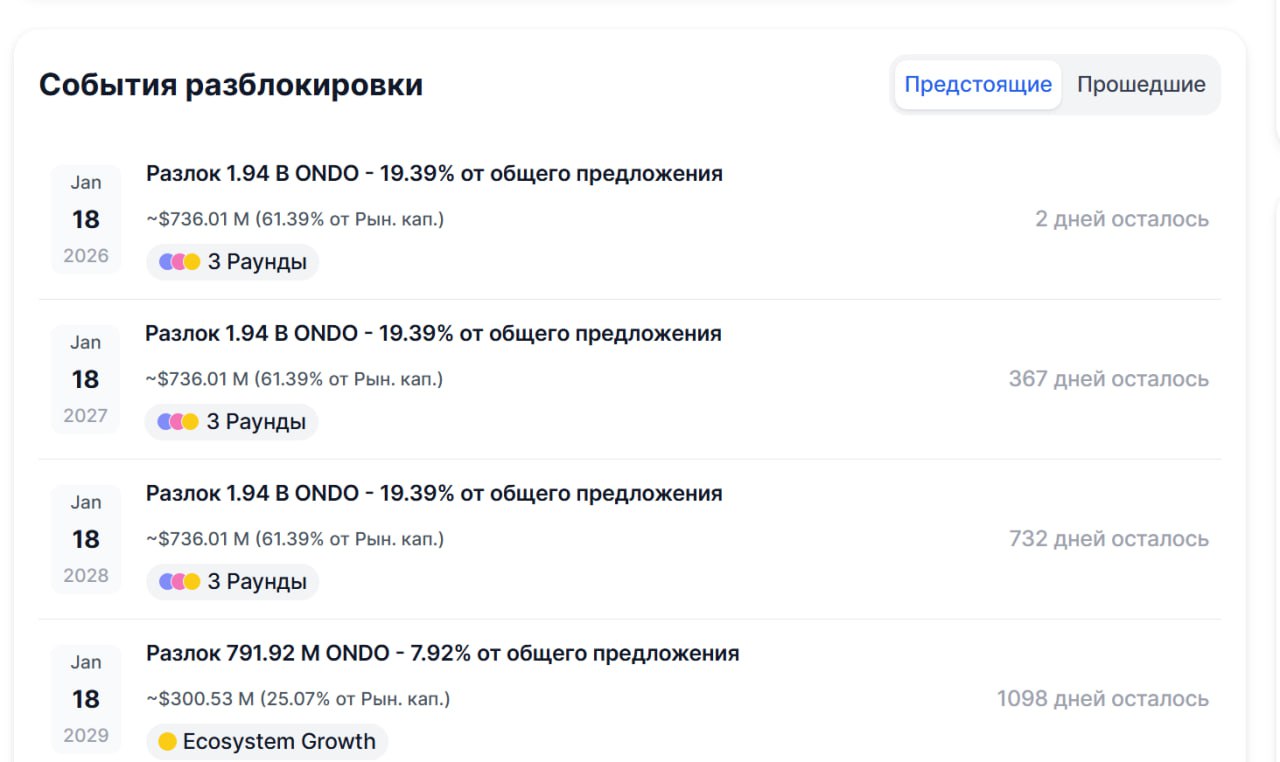Select the Предстоящие tab
The height and width of the screenshot is (762, 1280).
pos(977,84)
